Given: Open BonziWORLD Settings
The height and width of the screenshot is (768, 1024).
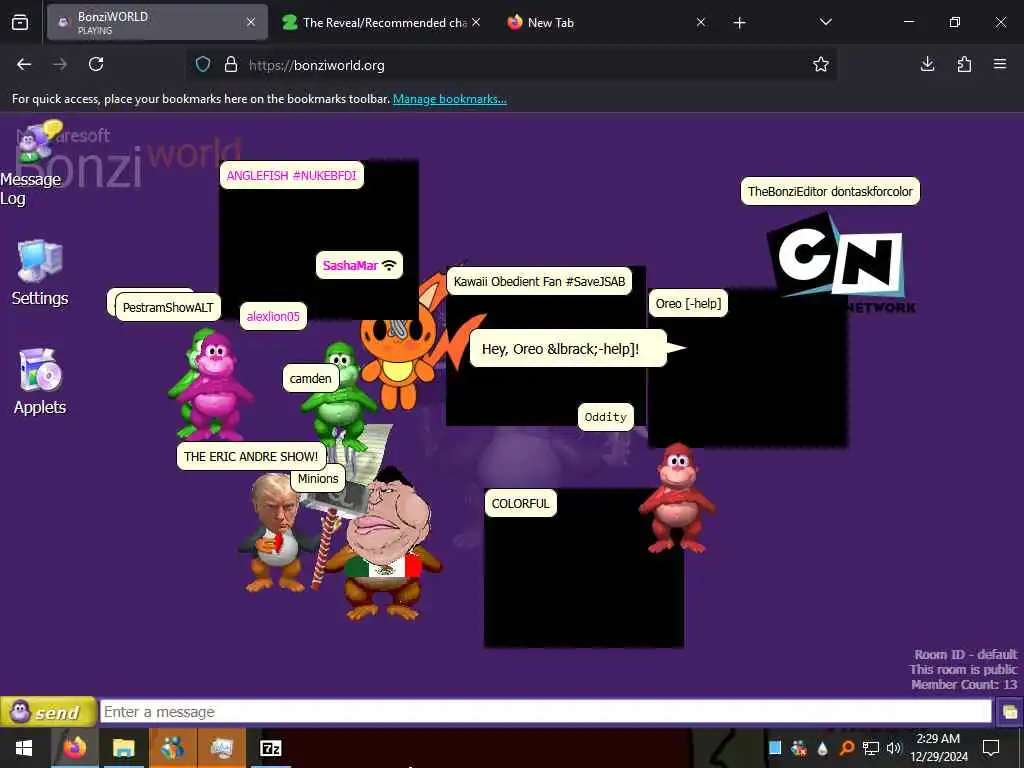Looking at the screenshot, I should (x=40, y=273).
